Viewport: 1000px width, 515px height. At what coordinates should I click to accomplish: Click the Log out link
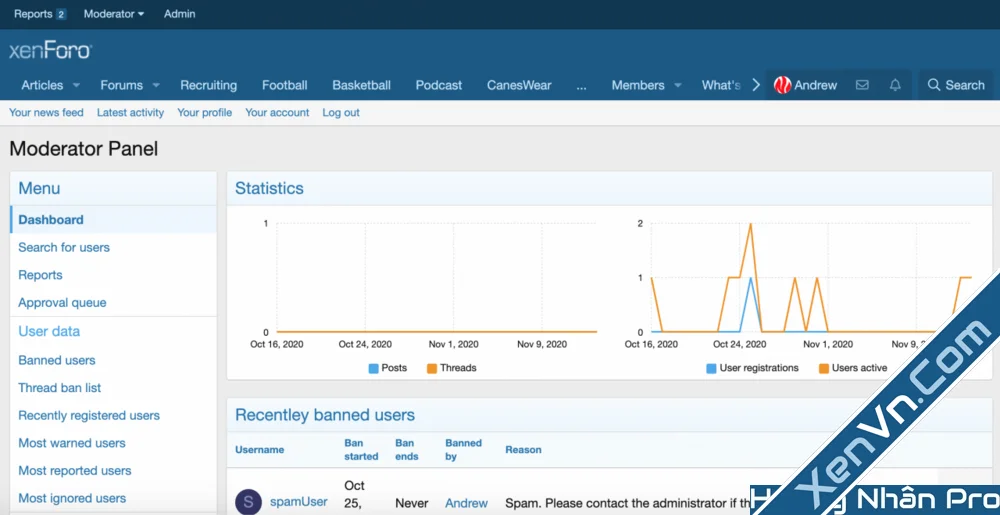(341, 113)
